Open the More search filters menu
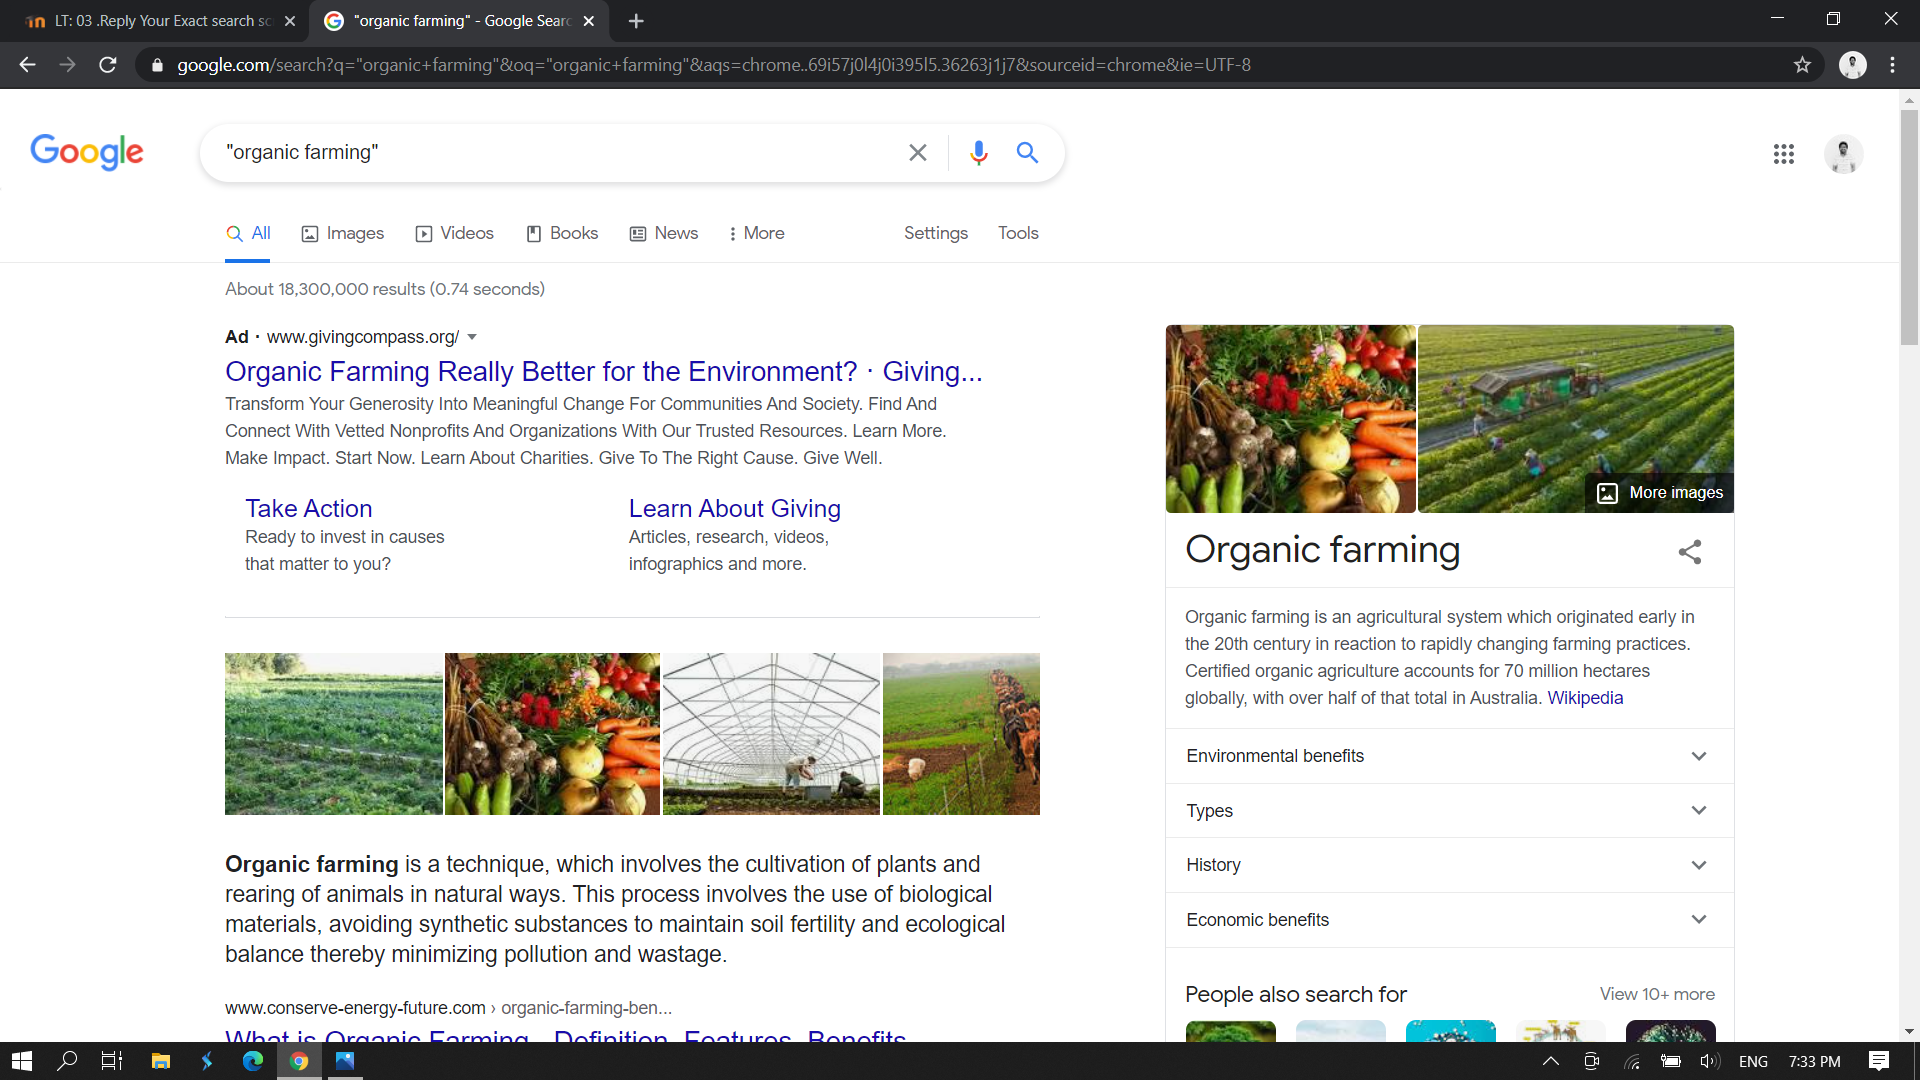The image size is (1920, 1080). tap(757, 233)
